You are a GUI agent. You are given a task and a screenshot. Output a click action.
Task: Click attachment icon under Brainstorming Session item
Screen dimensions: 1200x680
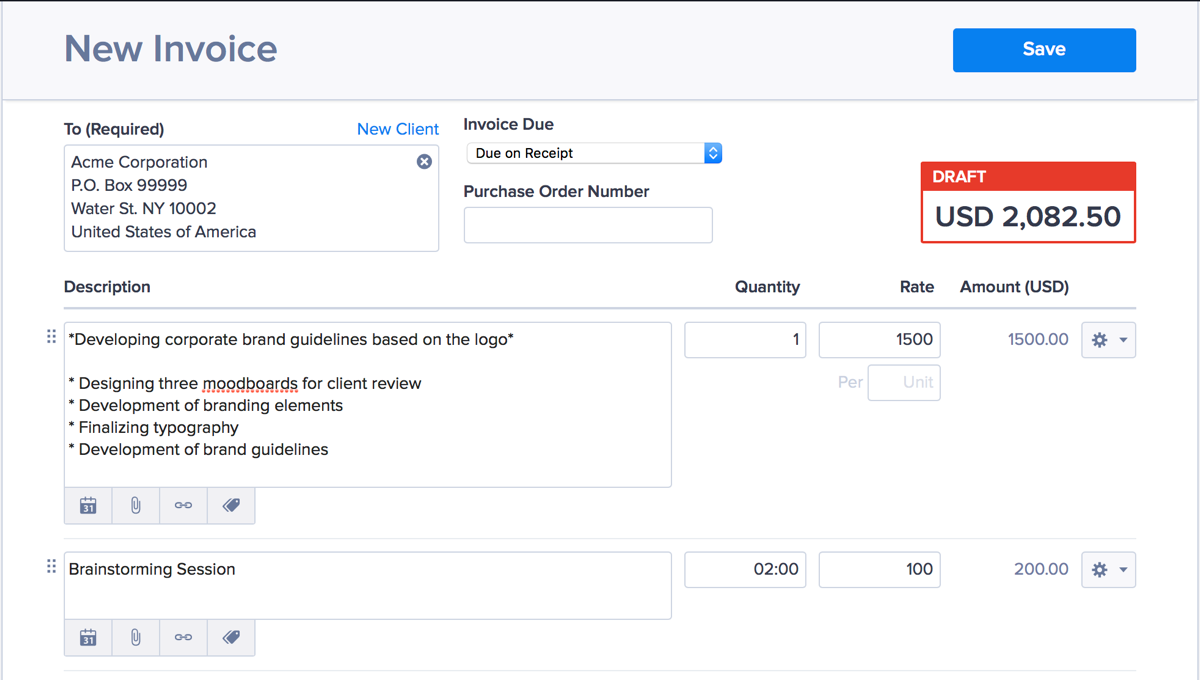pos(136,637)
